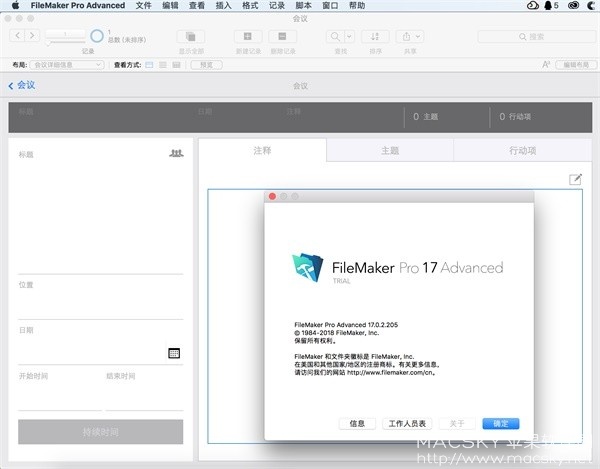
Task: Click the 确定 button
Action: click(x=501, y=423)
